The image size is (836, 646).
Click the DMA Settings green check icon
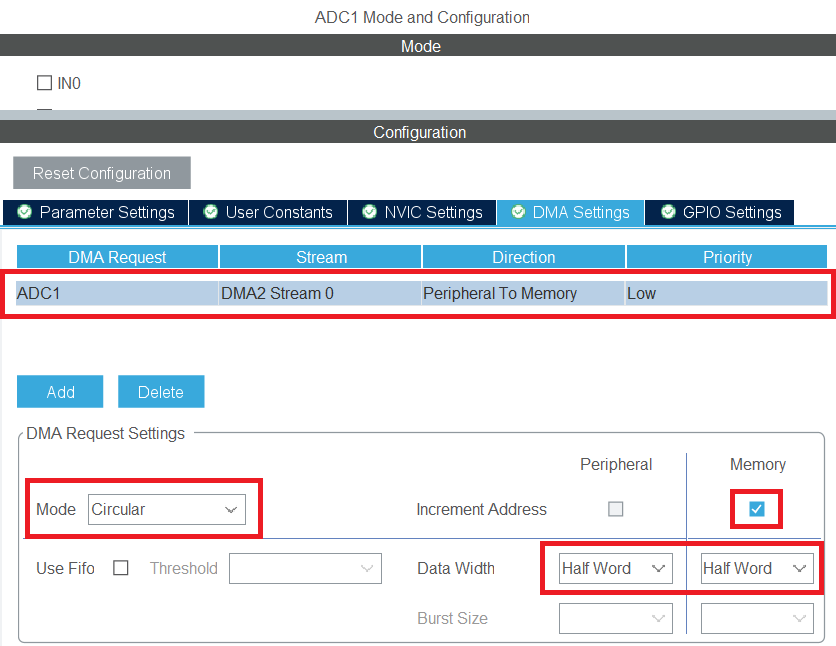pyautogui.click(x=518, y=212)
